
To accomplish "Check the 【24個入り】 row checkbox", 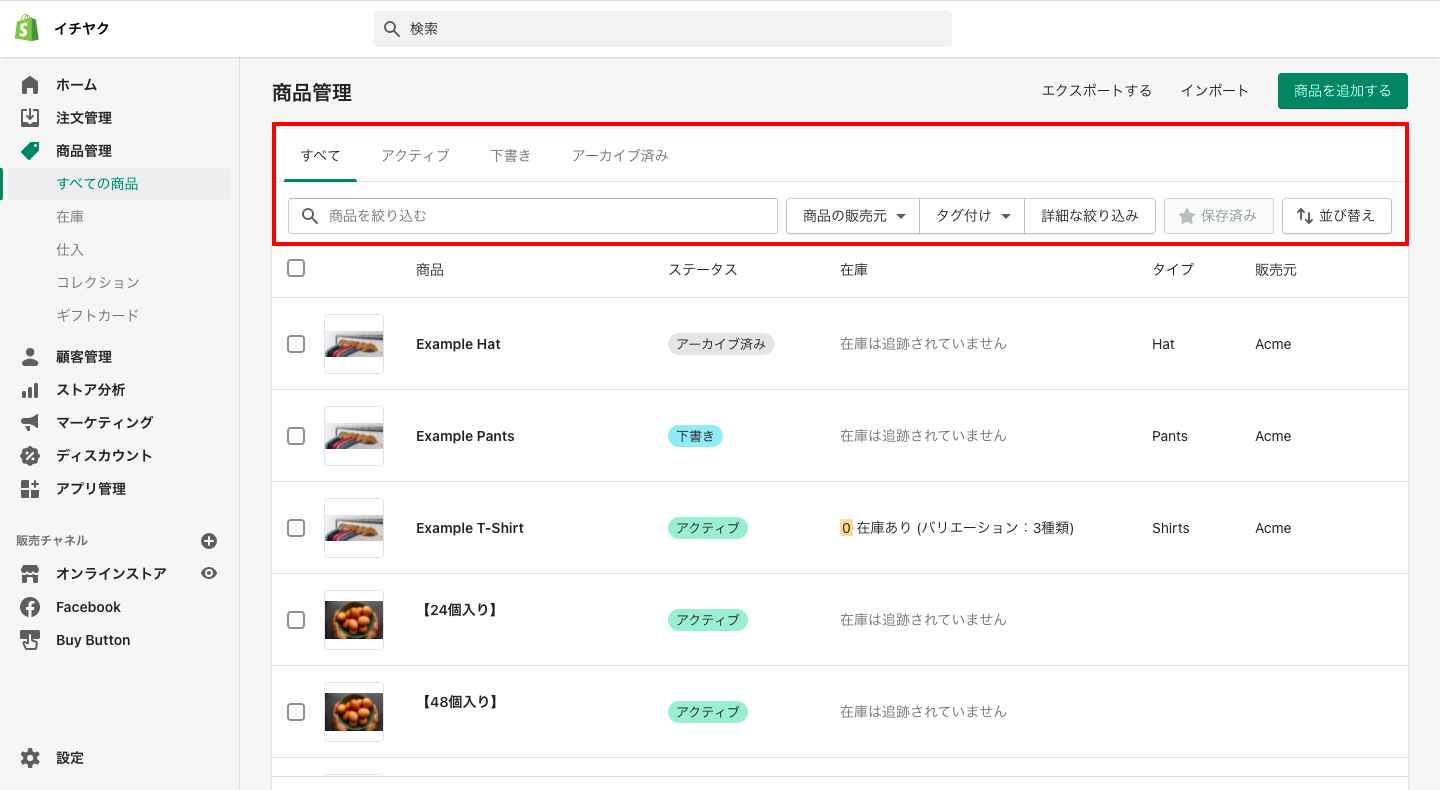I will tap(296, 620).
